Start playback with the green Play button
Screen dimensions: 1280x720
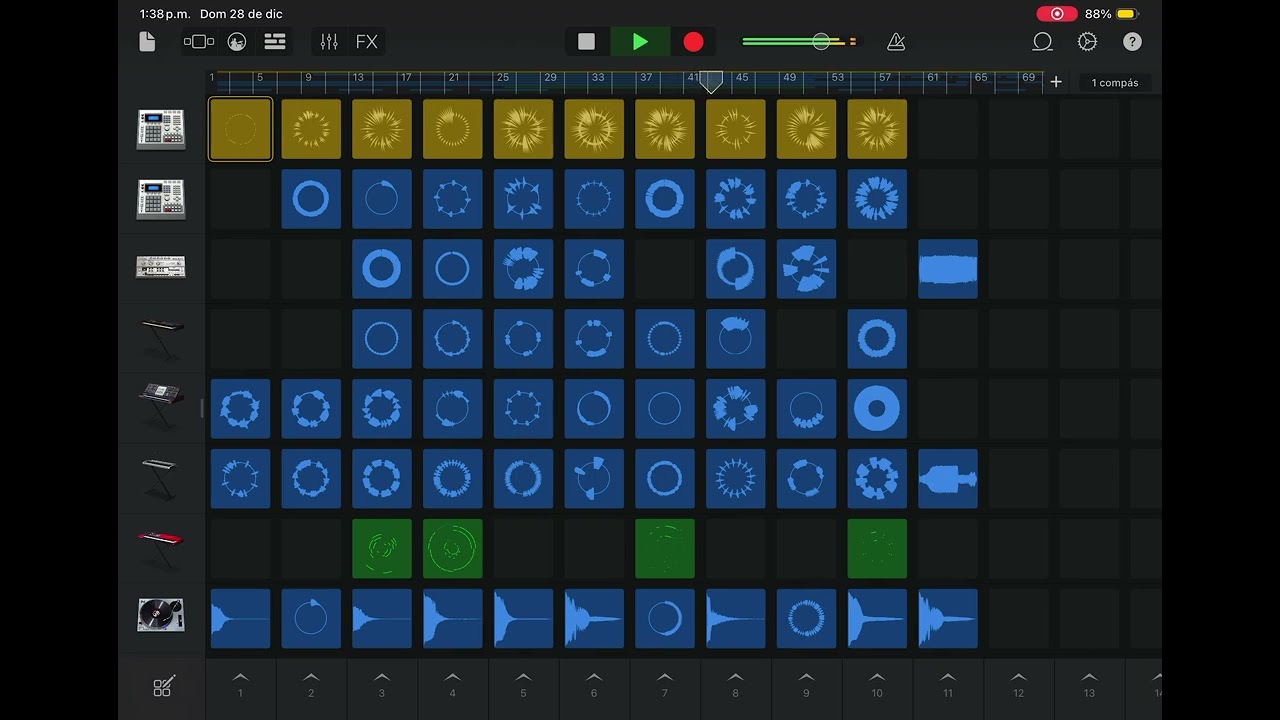click(x=640, y=41)
